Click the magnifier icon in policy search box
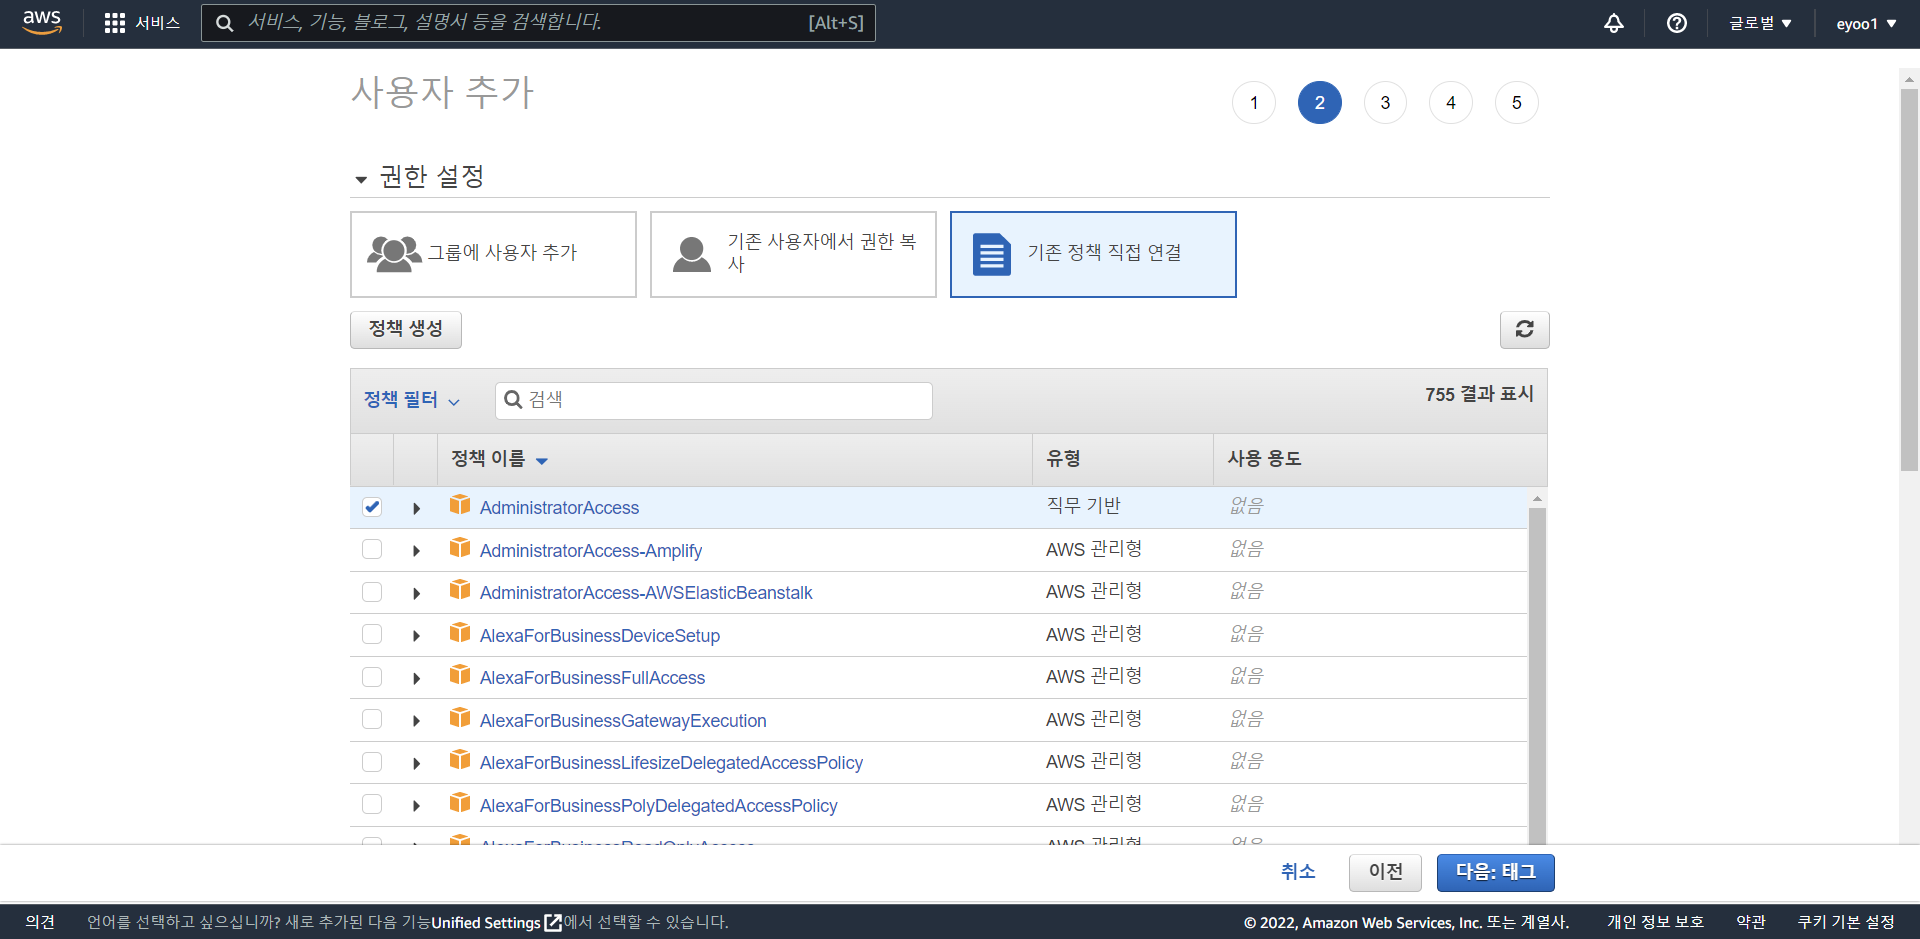The width and height of the screenshot is (1920, 939). pyautogui.click(x=513, y=400)
